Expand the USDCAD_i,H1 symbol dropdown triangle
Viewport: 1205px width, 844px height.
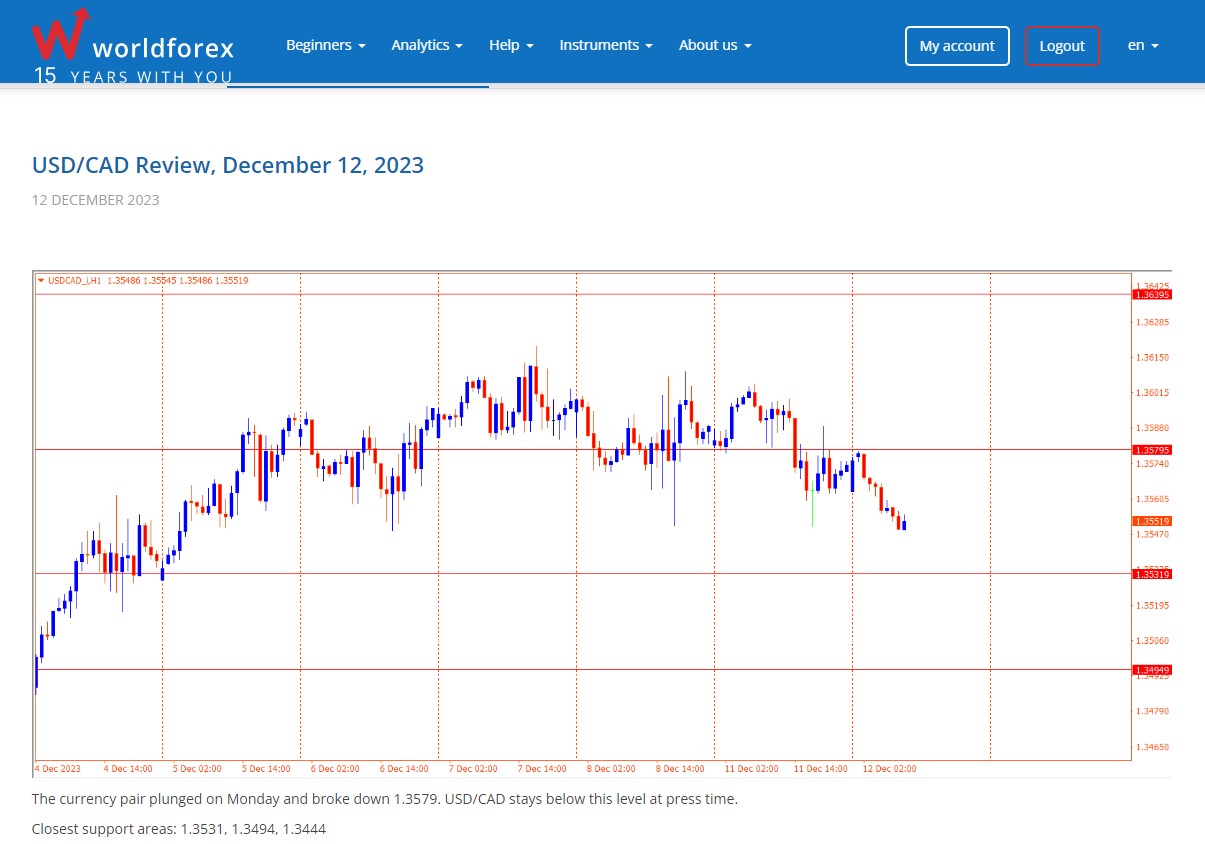pos(39,281)
